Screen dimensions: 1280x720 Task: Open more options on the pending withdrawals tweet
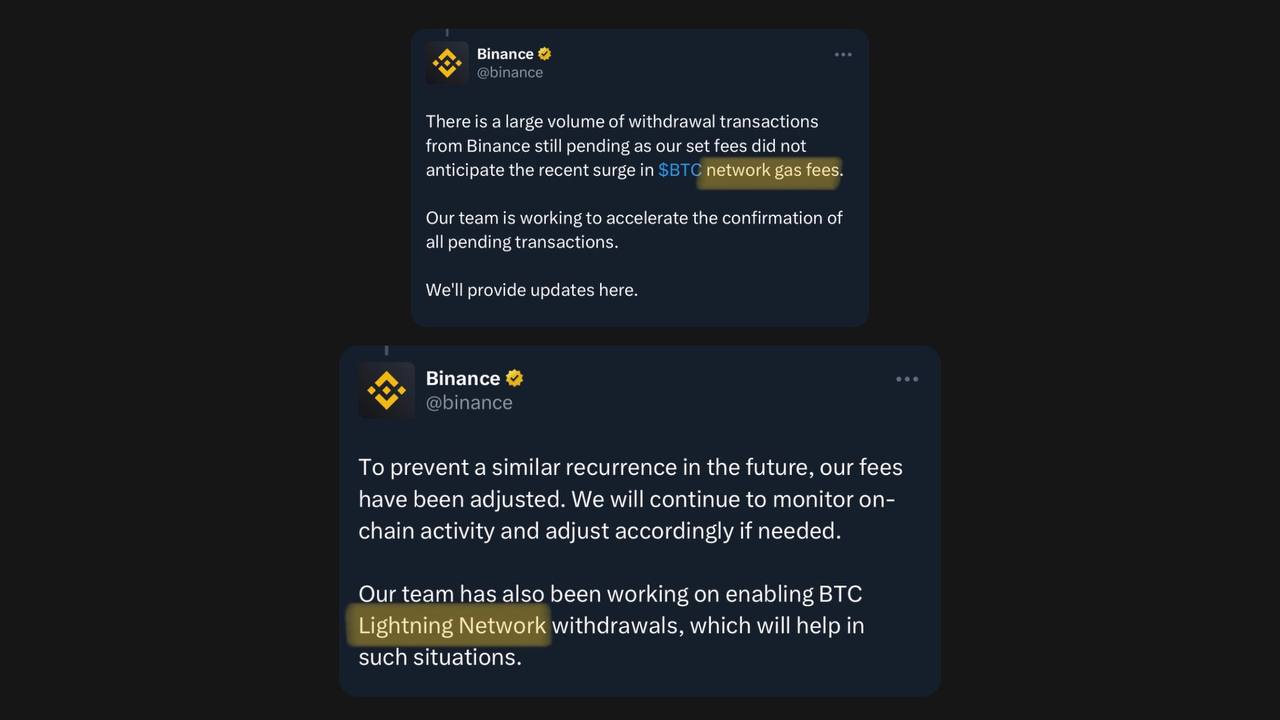843,55
